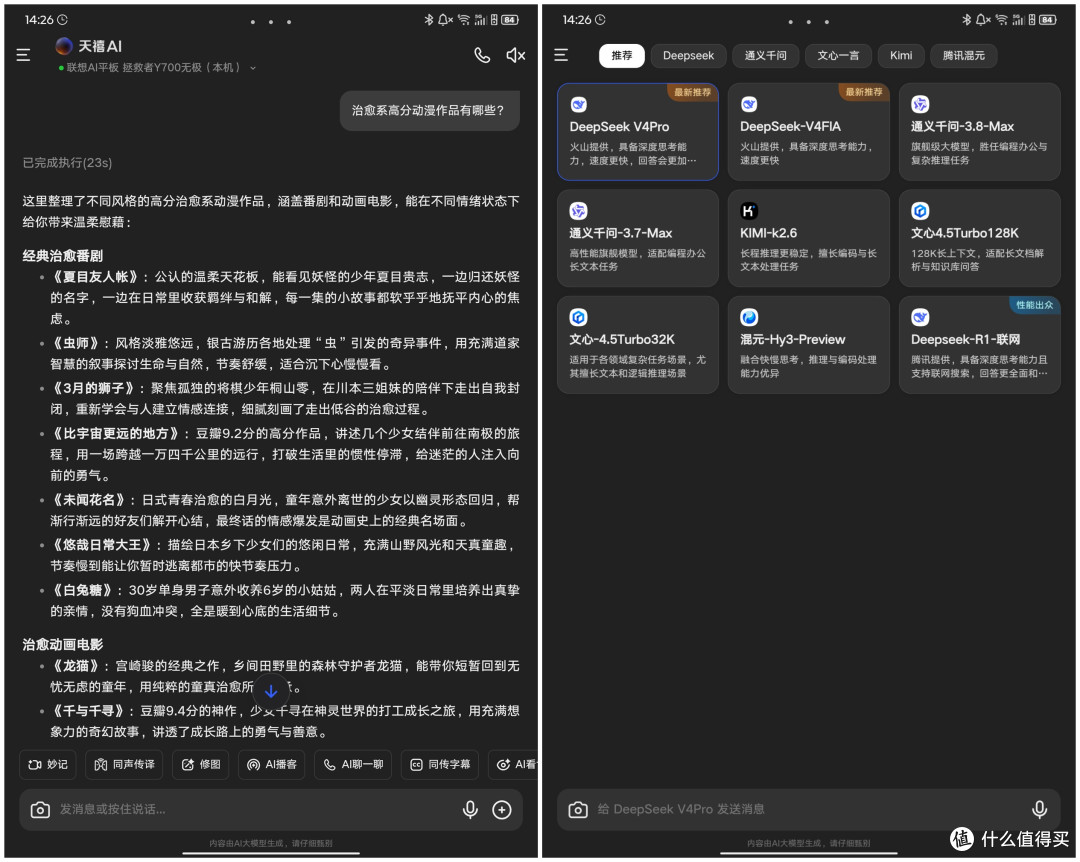Viewport: 1080px width, 862px height.
Task: Select the DeepSeek-V4FIA model card
Action: pyautogui.click(x=809, y=132)
